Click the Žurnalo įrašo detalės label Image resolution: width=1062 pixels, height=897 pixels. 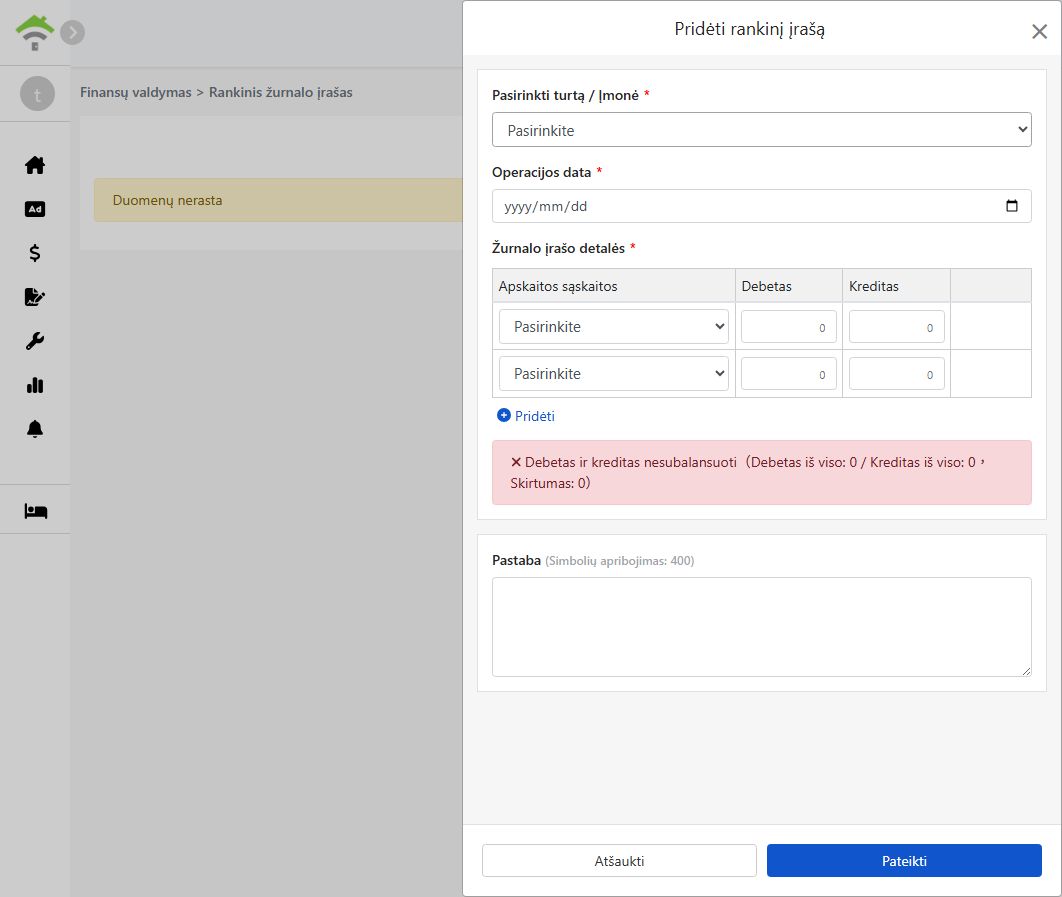(558, 248)
